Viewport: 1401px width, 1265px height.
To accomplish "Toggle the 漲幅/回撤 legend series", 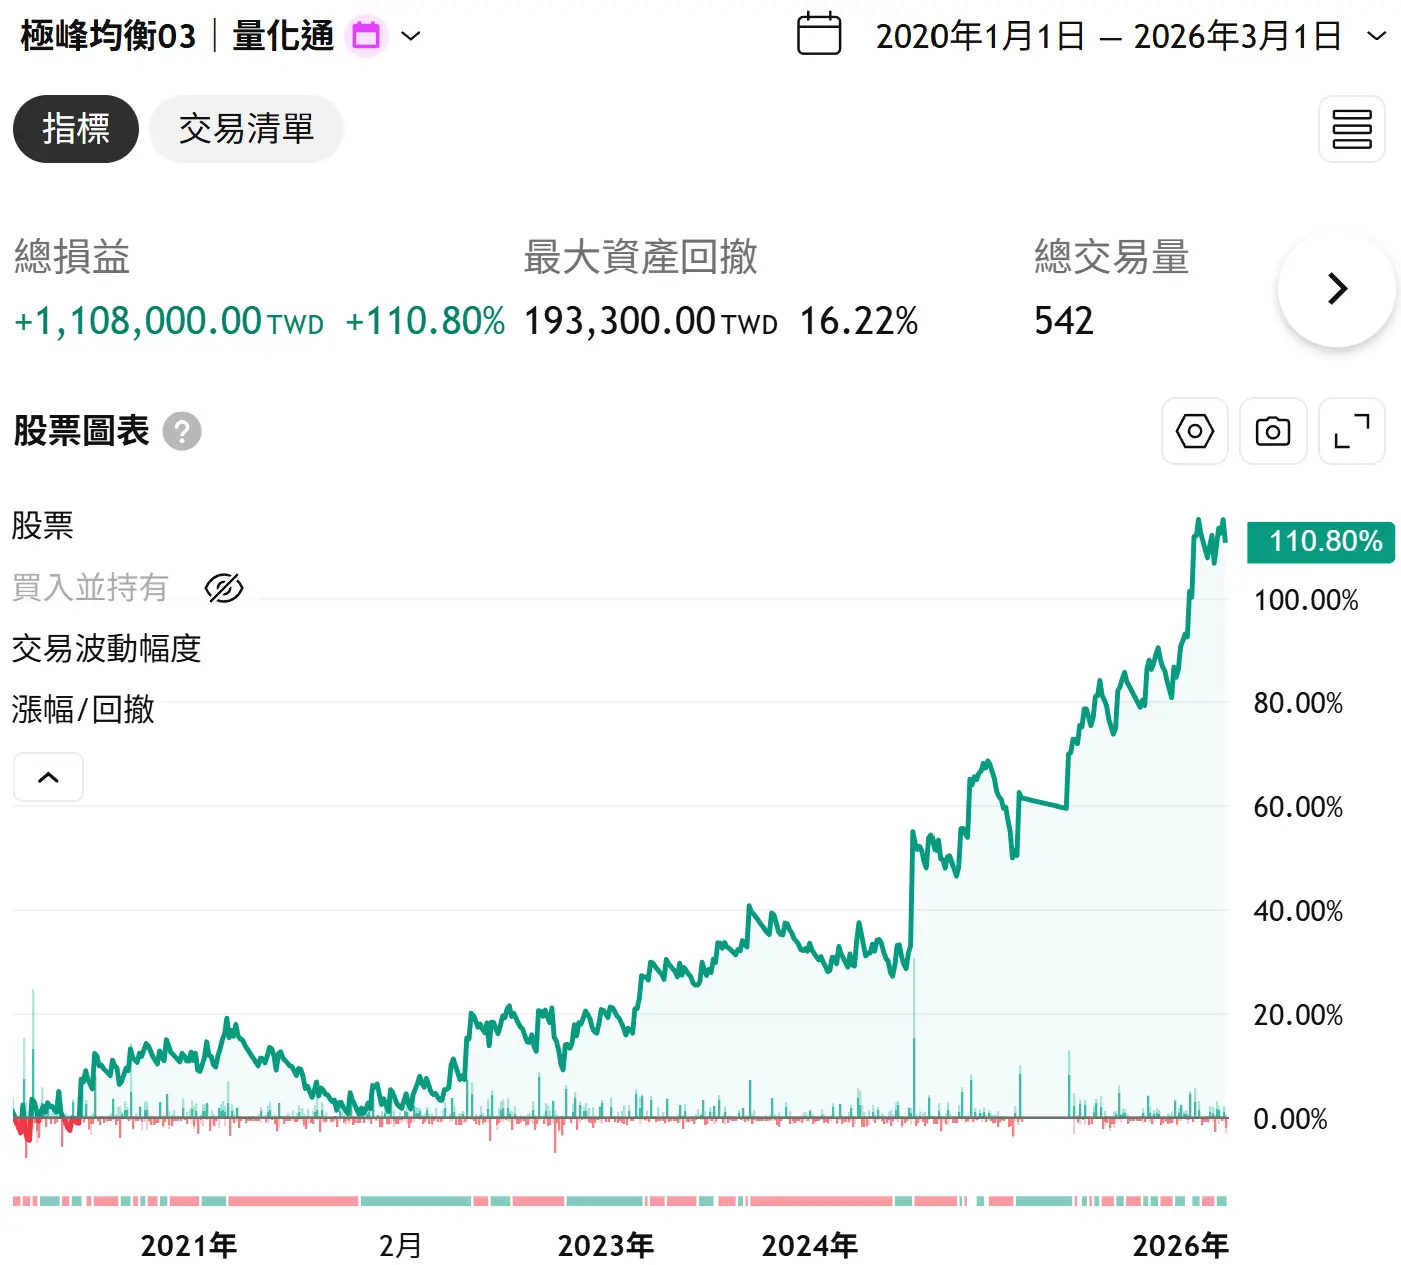I will click(83, 710).
